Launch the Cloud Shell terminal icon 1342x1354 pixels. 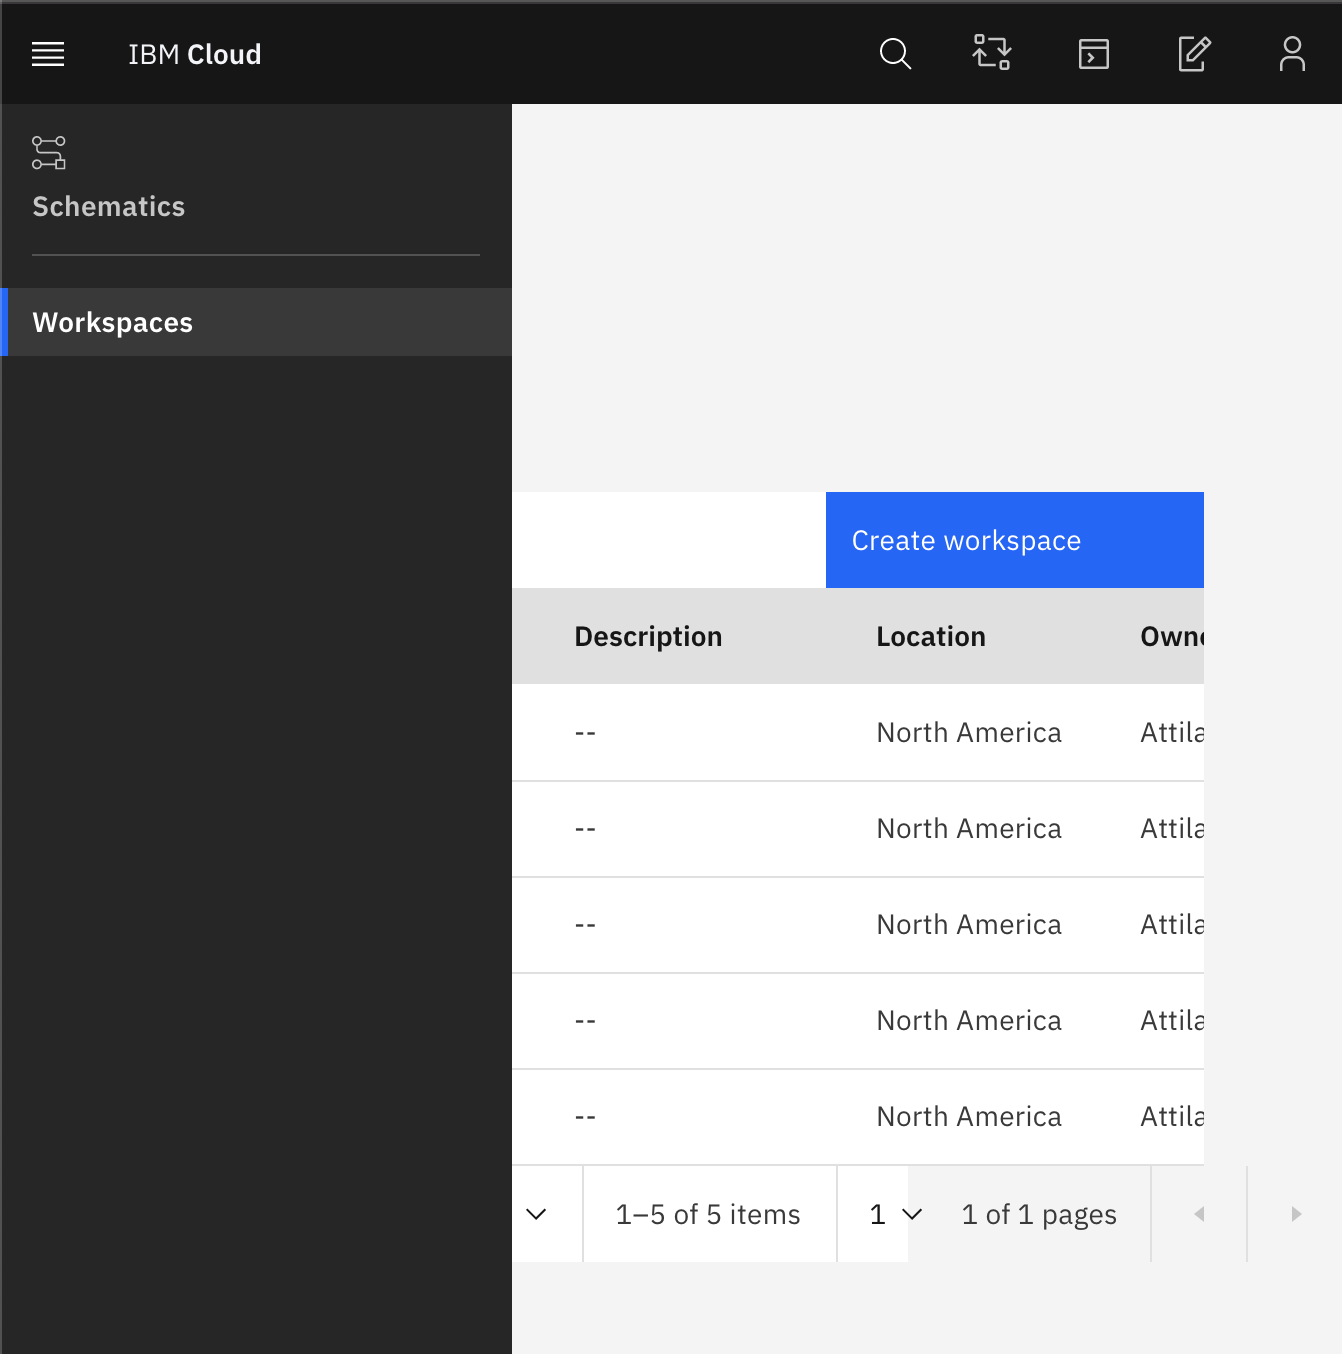tap(1093, 54)
